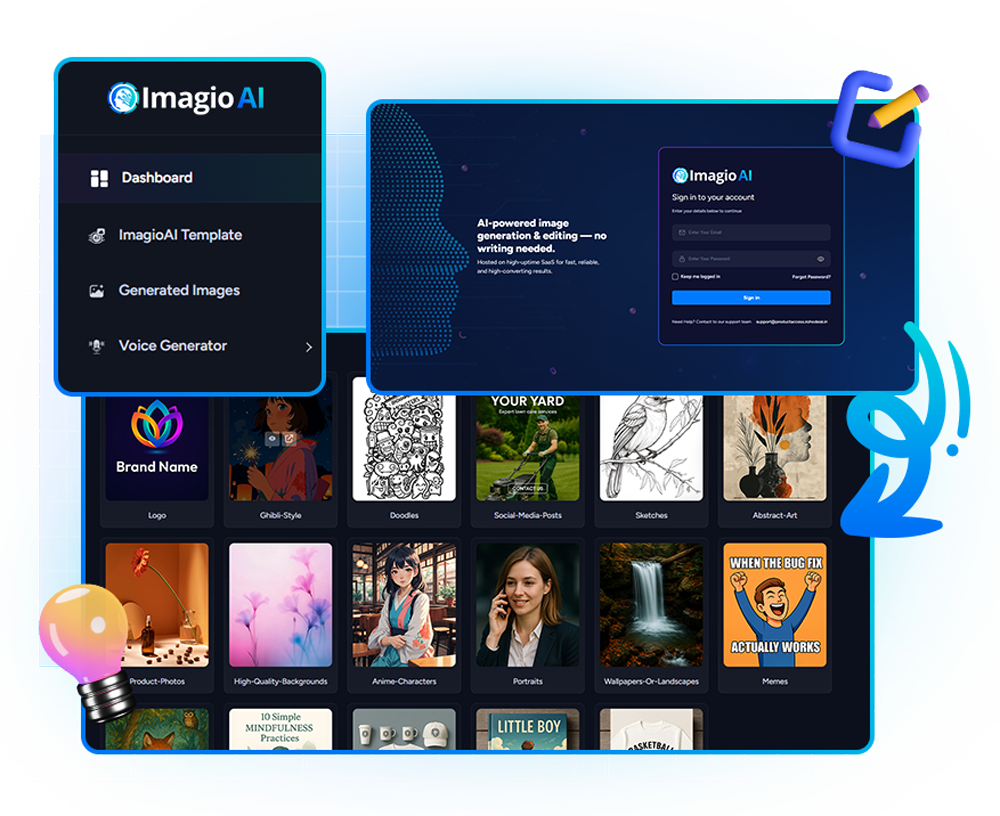Click the lock icon in password field

682,258
